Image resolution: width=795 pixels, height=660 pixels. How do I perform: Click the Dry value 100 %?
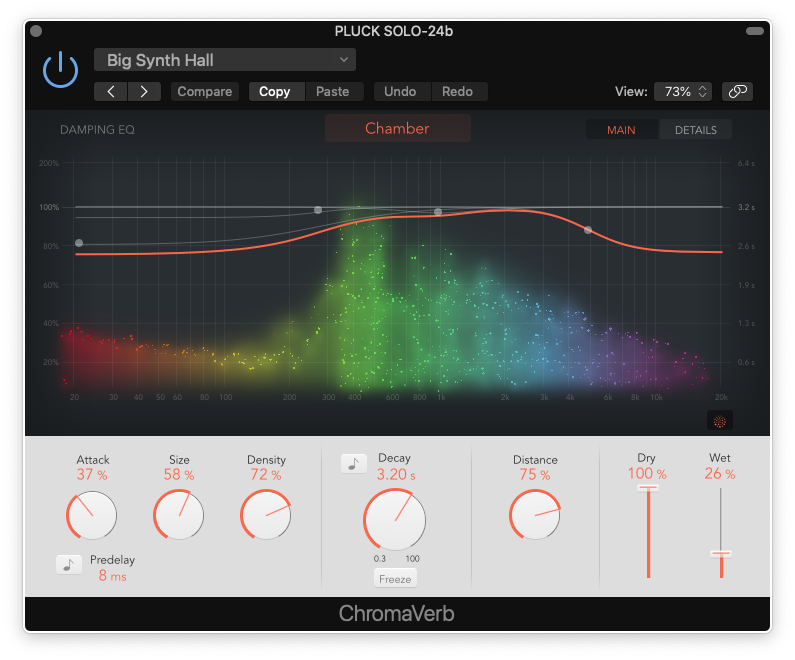pos(647,473)
